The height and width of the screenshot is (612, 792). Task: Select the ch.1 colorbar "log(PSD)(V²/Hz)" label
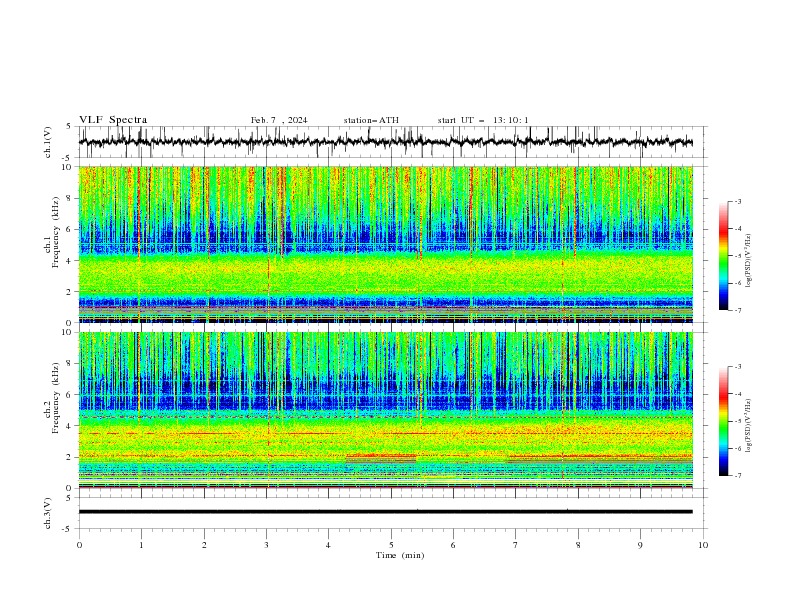(x=748, y=261)
